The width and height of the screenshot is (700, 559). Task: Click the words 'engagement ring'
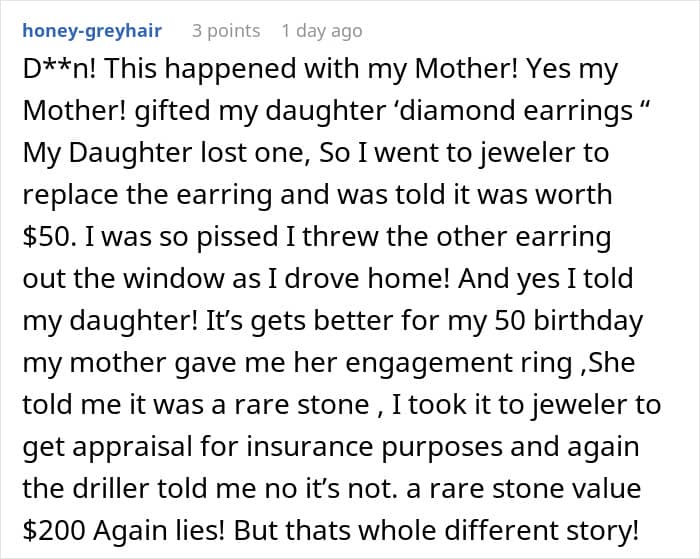(x=460, y=363)
